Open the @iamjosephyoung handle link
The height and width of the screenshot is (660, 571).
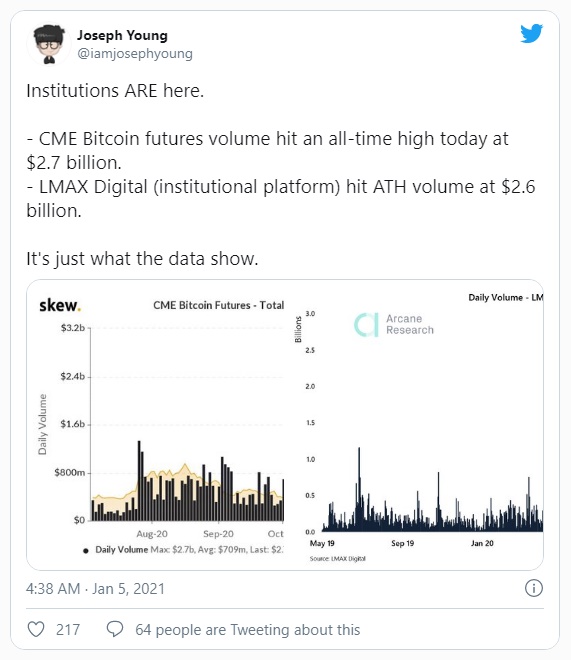tap(135, 53)
